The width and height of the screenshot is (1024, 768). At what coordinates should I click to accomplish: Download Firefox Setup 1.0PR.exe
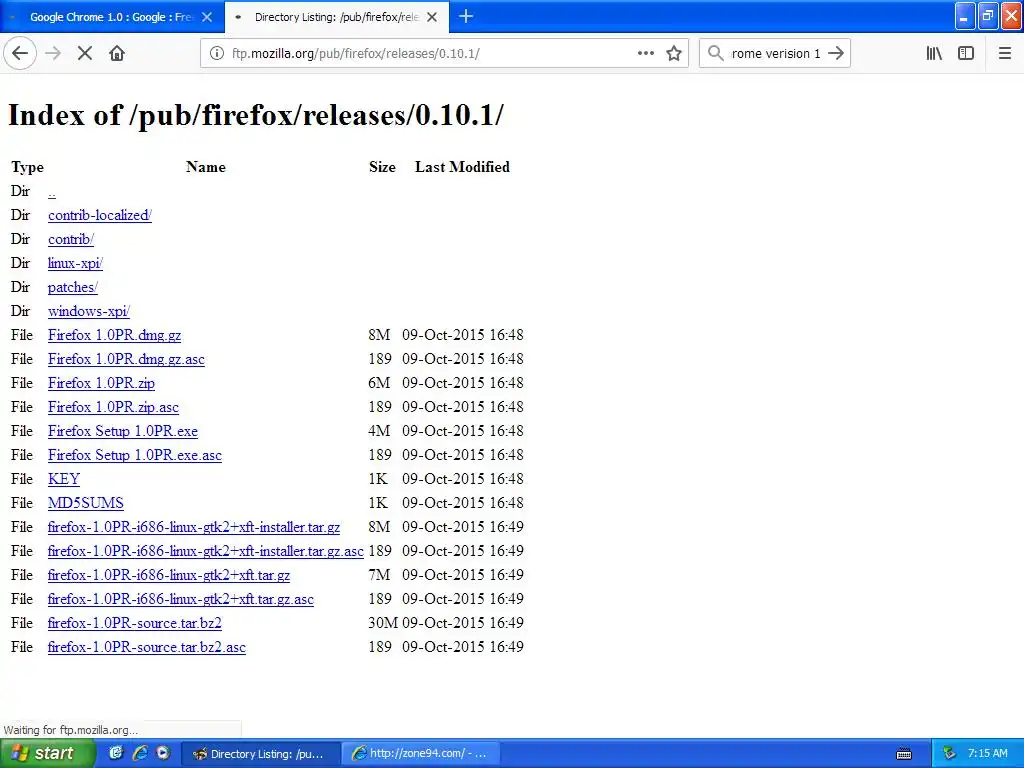point(123,431)
